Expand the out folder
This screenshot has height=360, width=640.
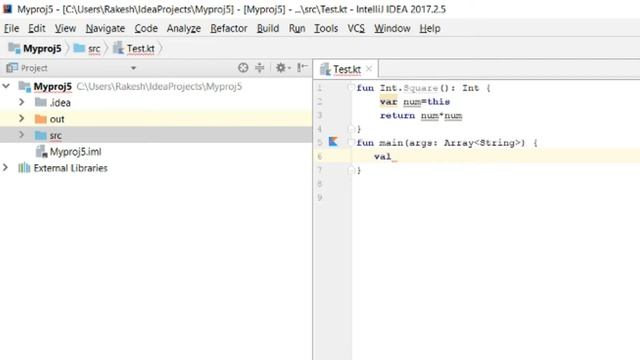pos(22,119)
